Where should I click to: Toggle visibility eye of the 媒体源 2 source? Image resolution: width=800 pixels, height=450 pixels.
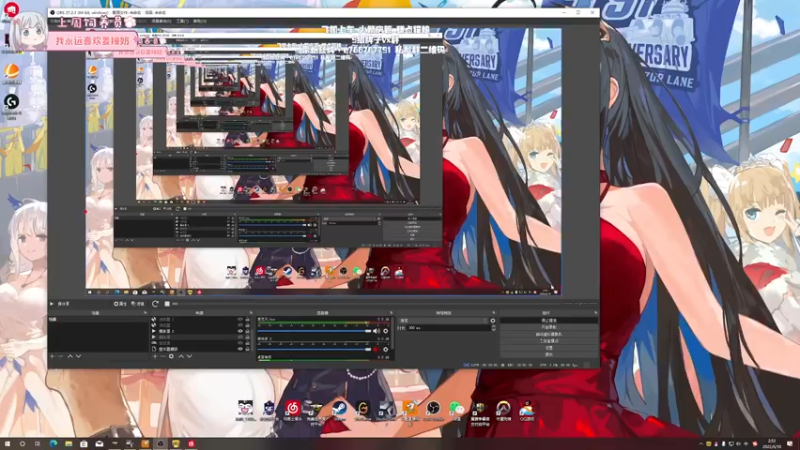click(x=240, y=331)
